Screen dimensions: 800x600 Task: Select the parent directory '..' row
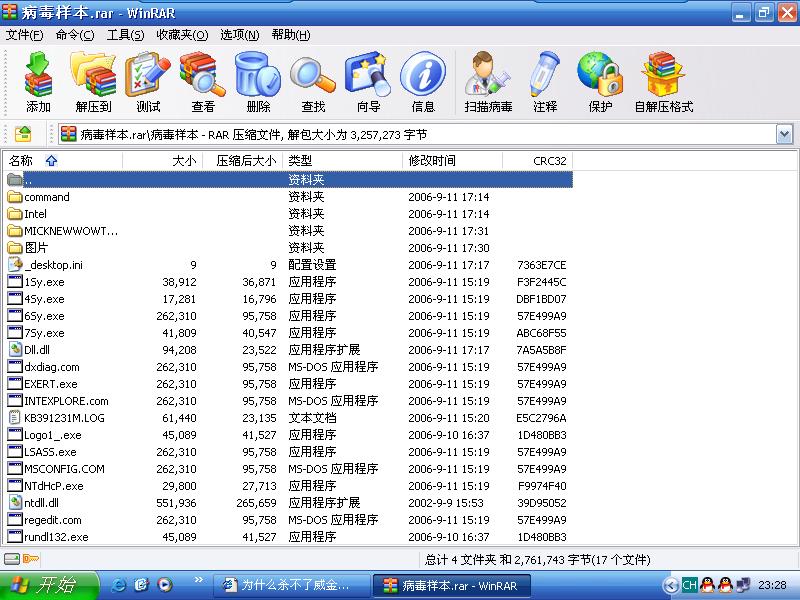point(289,180)
